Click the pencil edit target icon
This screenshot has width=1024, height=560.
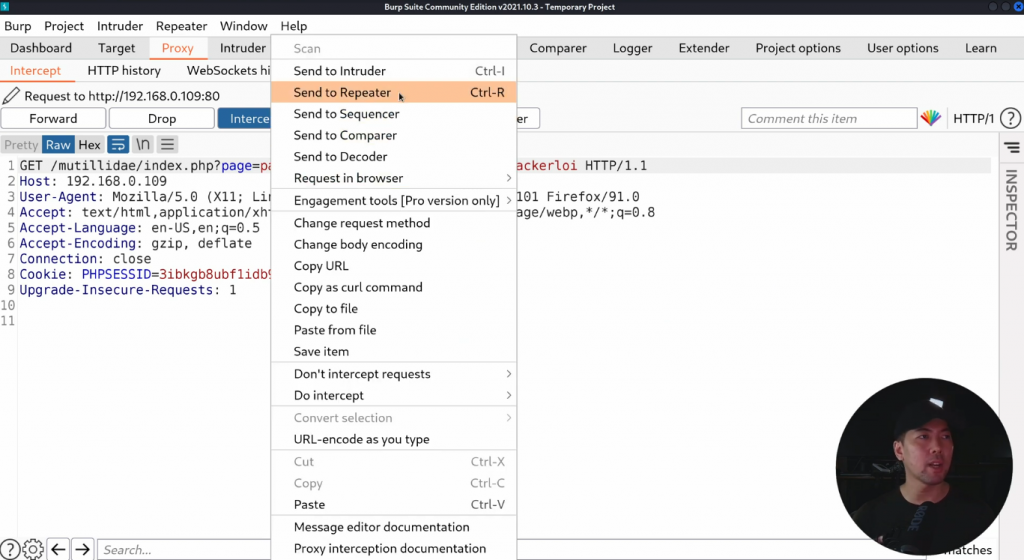point(11,96)
